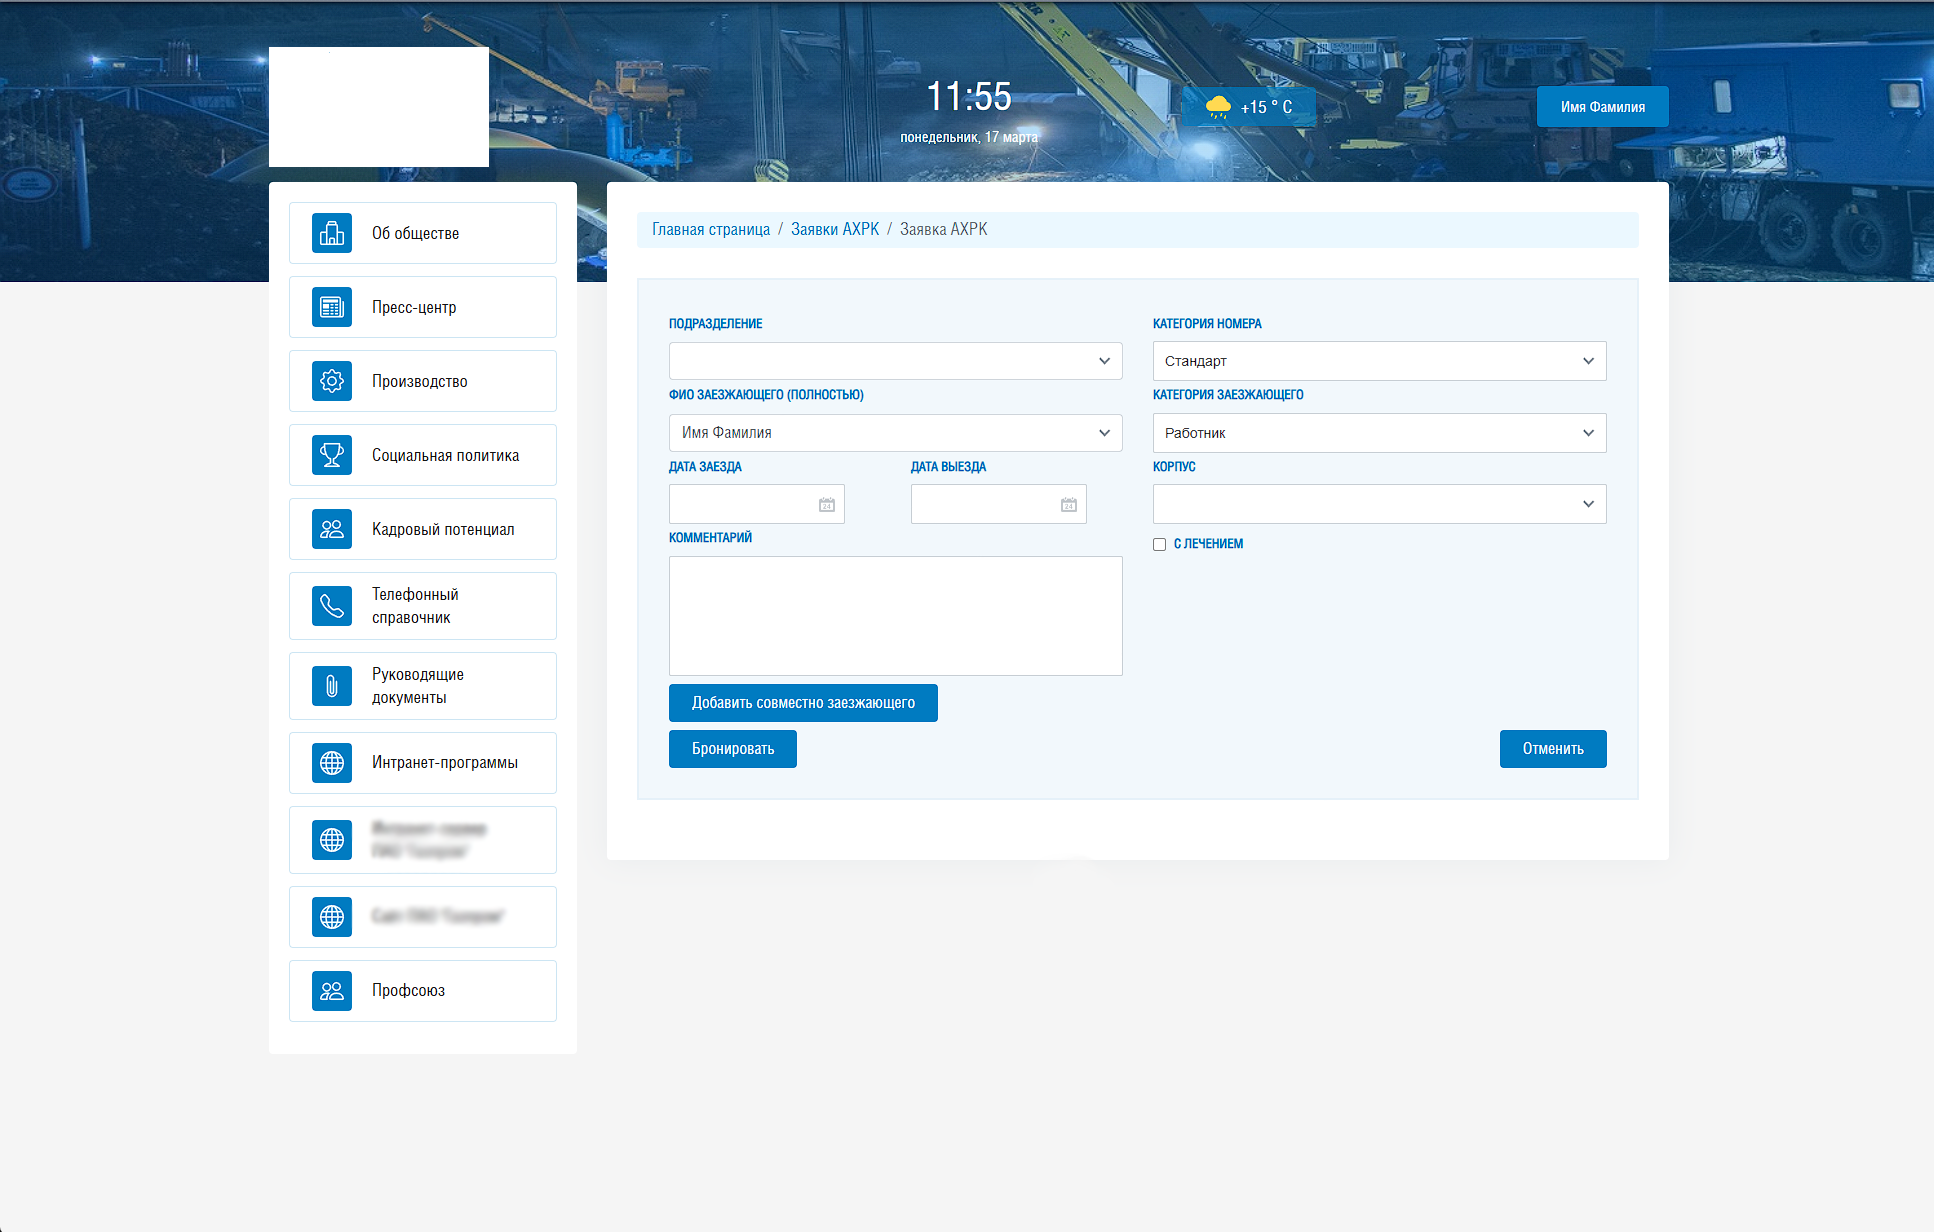This screenshot has width=1934, height=1232.
Task: Open the Кадровый потенциал menu item
Action: (x=443, y=529)
